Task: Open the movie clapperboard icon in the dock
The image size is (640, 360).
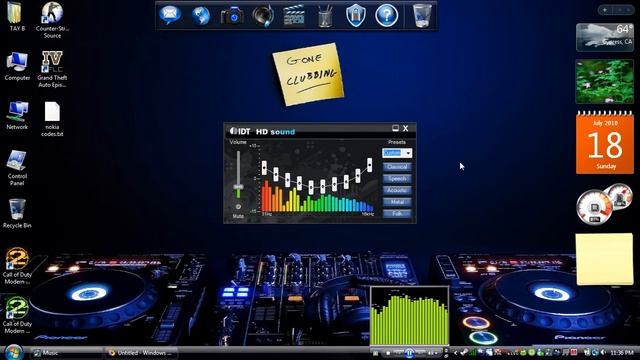Action: coord(294,16)
